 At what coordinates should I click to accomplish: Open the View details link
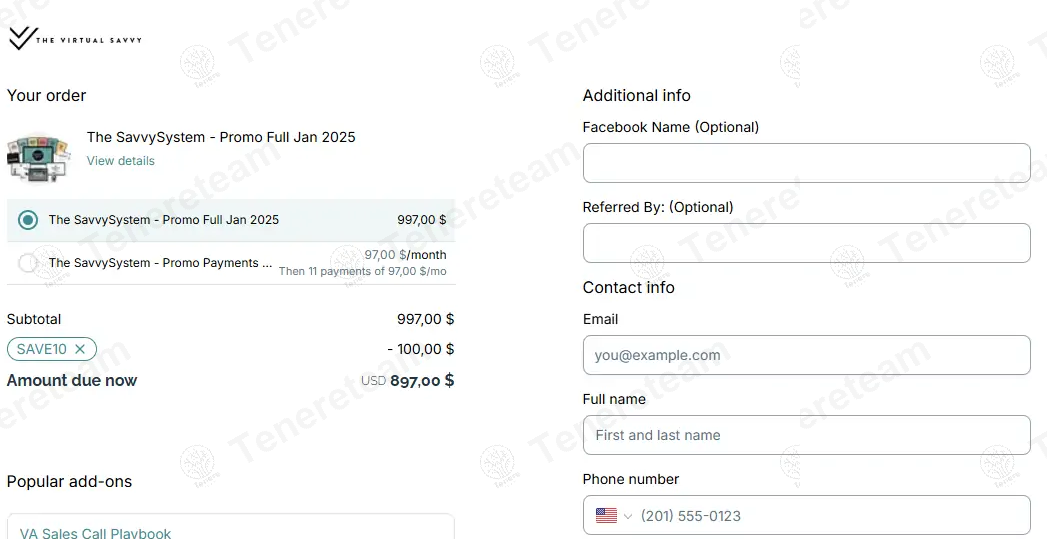[121, 161]
